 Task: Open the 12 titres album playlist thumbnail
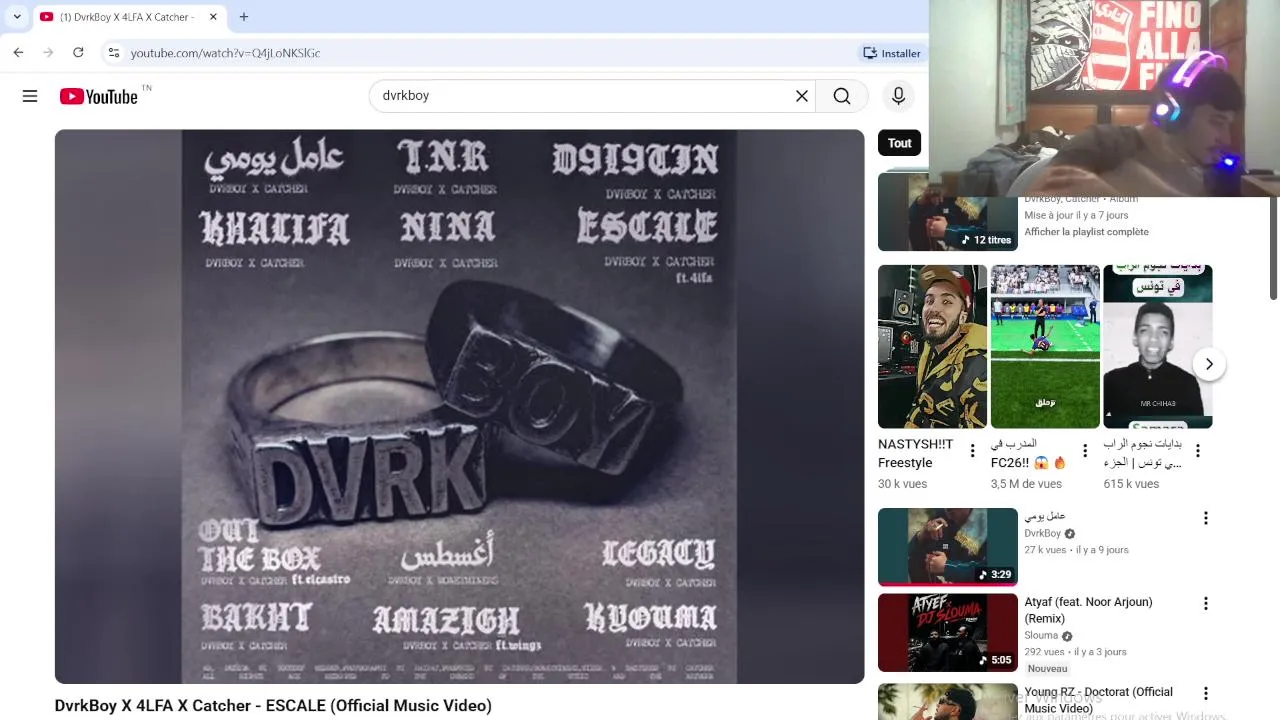947,211
